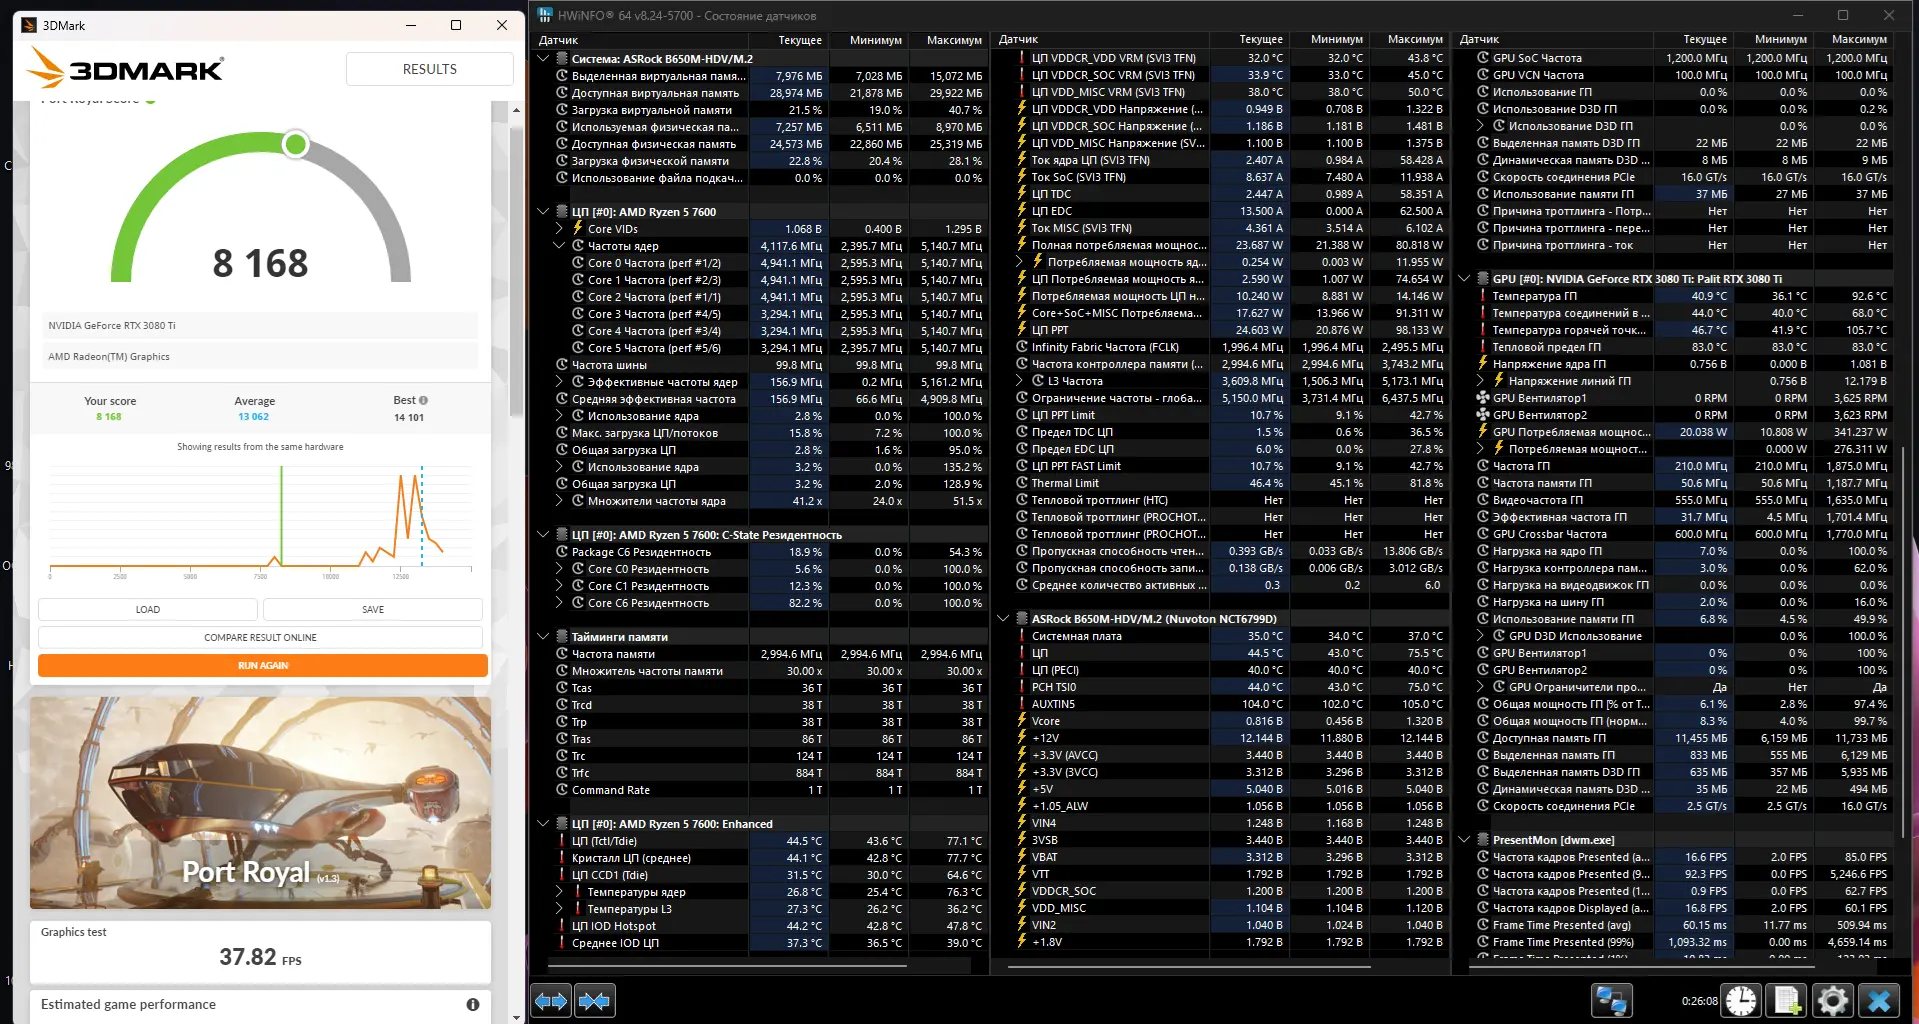
Task: Click thermometer icon of Температура ГП row
Action: click(1483, 296)
